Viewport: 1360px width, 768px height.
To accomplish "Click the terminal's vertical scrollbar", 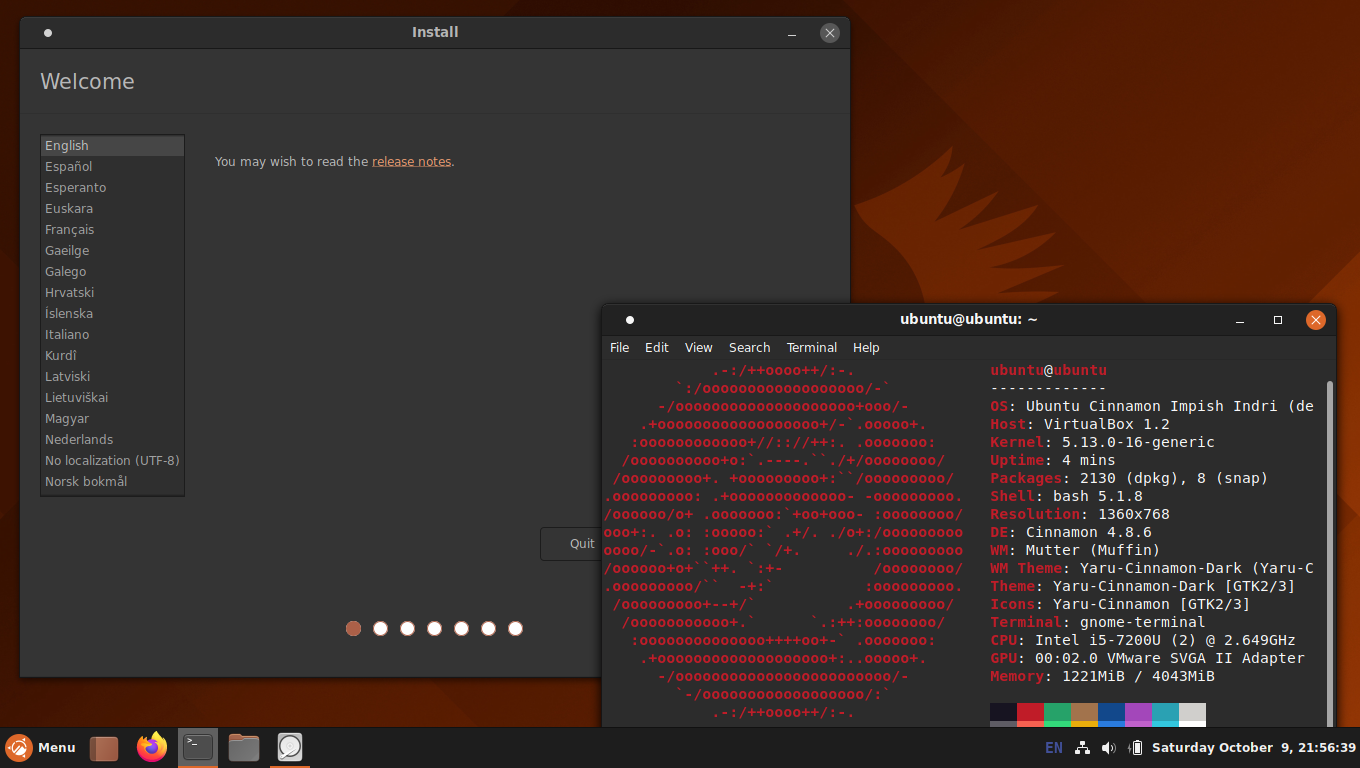I will click(x=1329, y=550).
